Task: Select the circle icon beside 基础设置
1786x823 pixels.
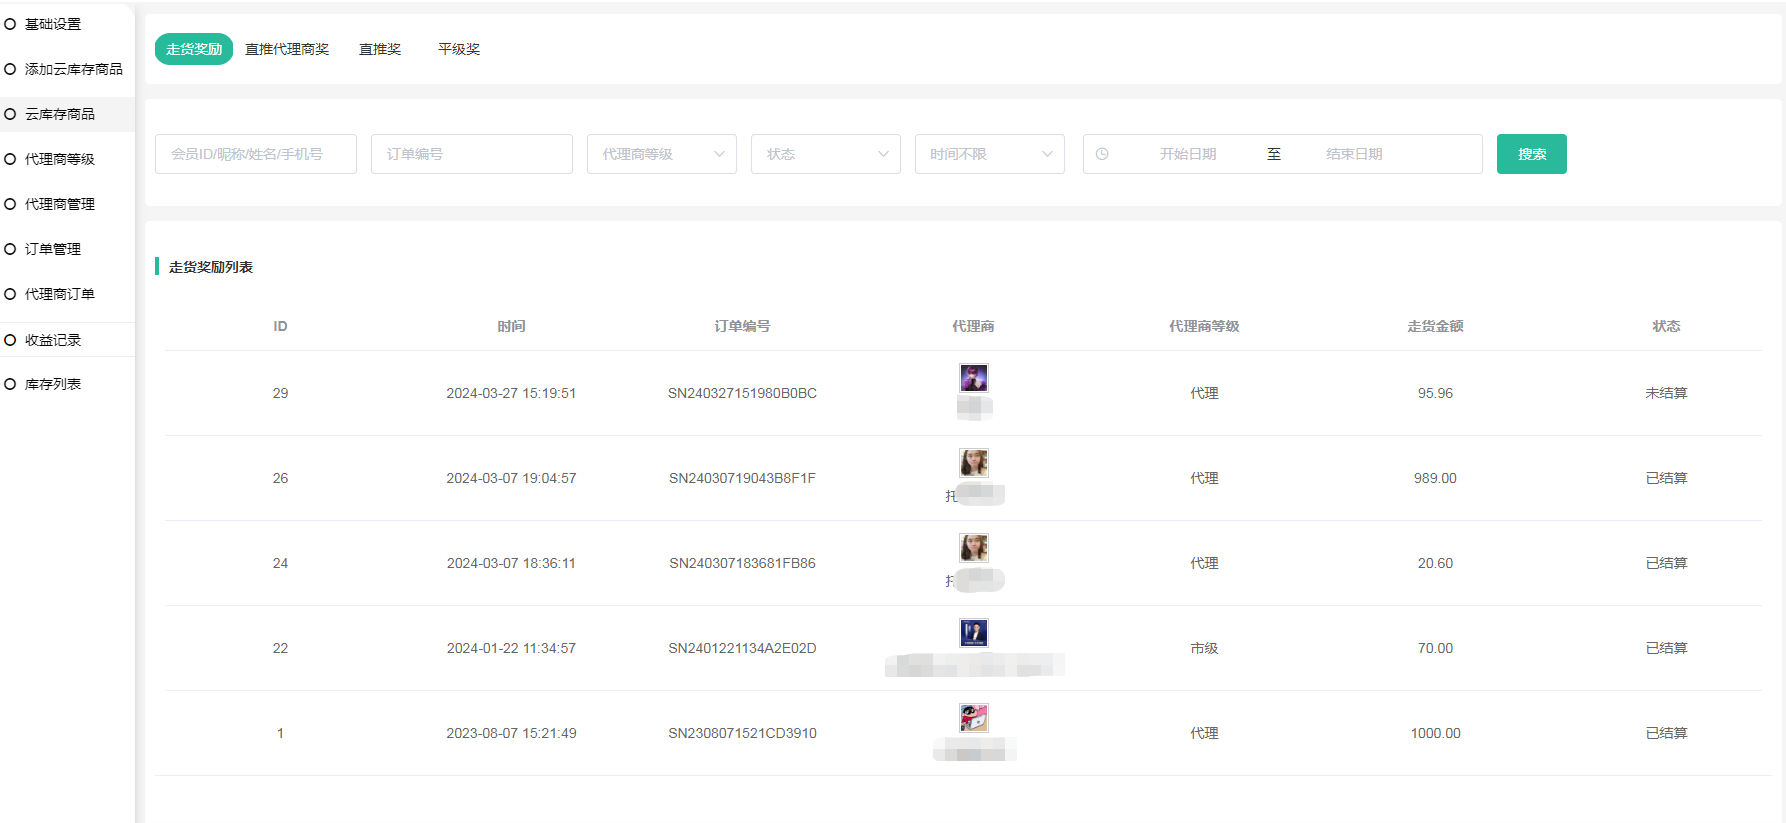Action: tap(10, 24)
